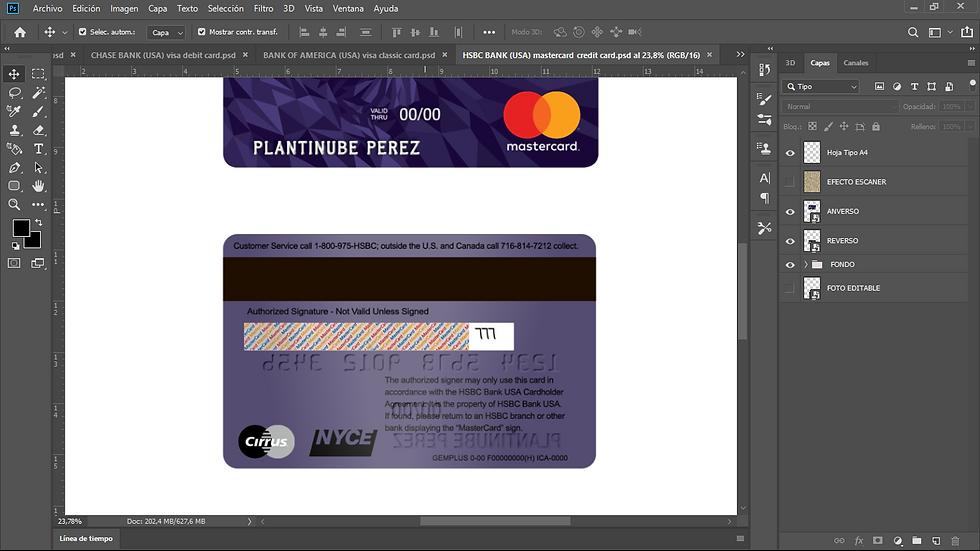
Task: Select the Zoom tool
Action: coord(14,204)
